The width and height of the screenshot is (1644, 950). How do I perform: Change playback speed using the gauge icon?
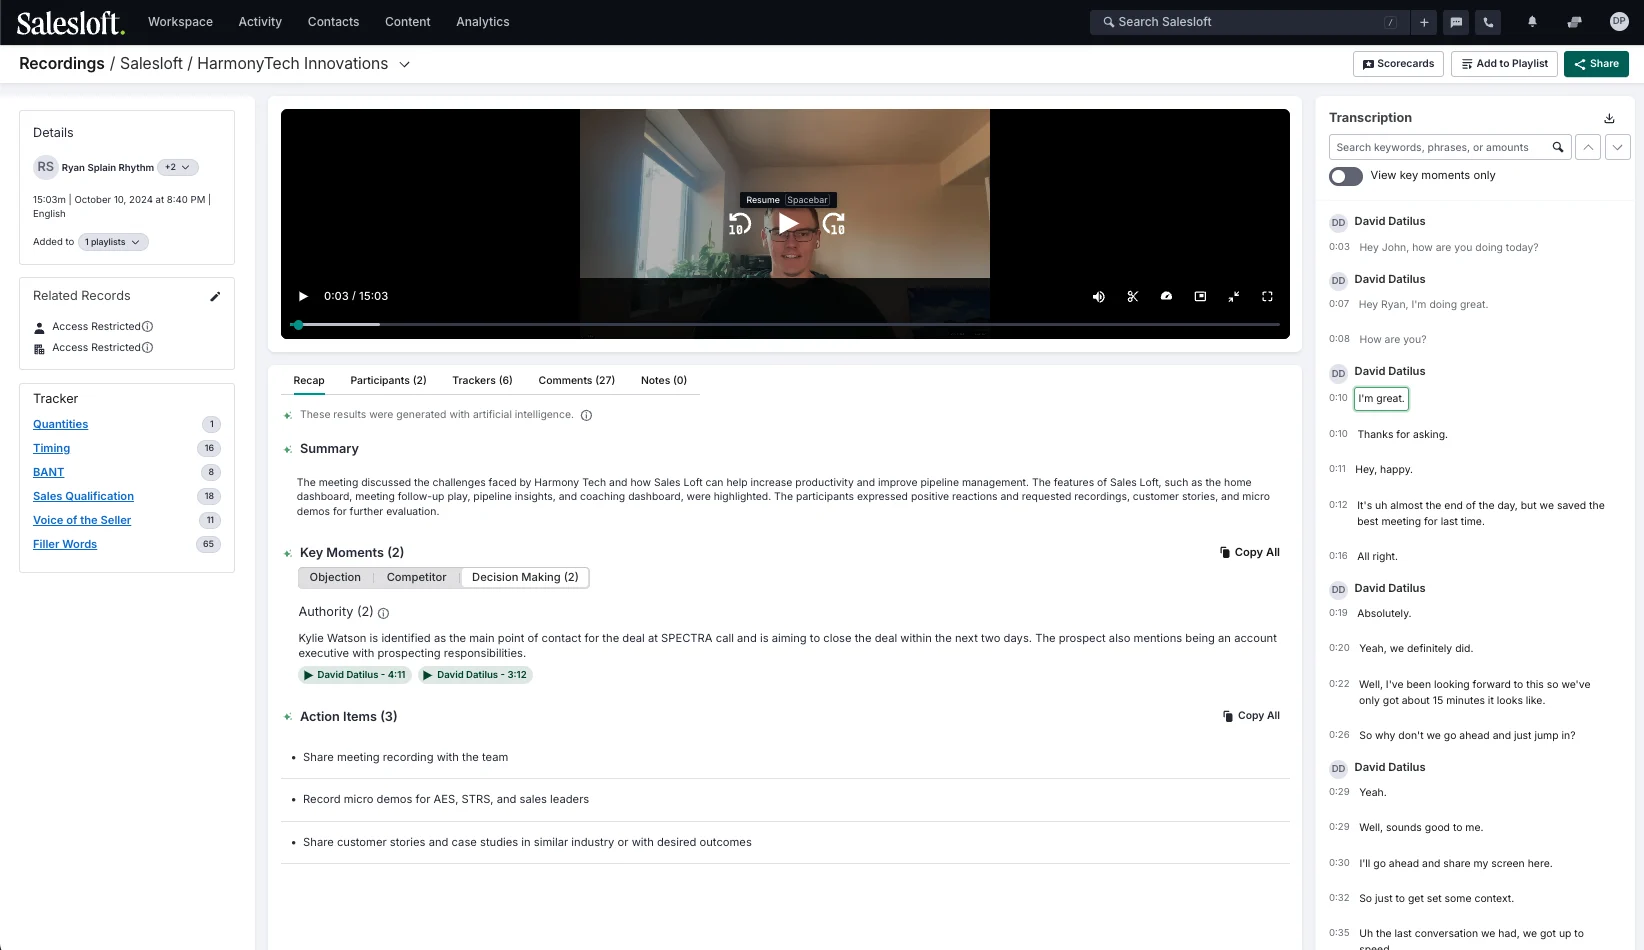click(x=1166, y=296)
